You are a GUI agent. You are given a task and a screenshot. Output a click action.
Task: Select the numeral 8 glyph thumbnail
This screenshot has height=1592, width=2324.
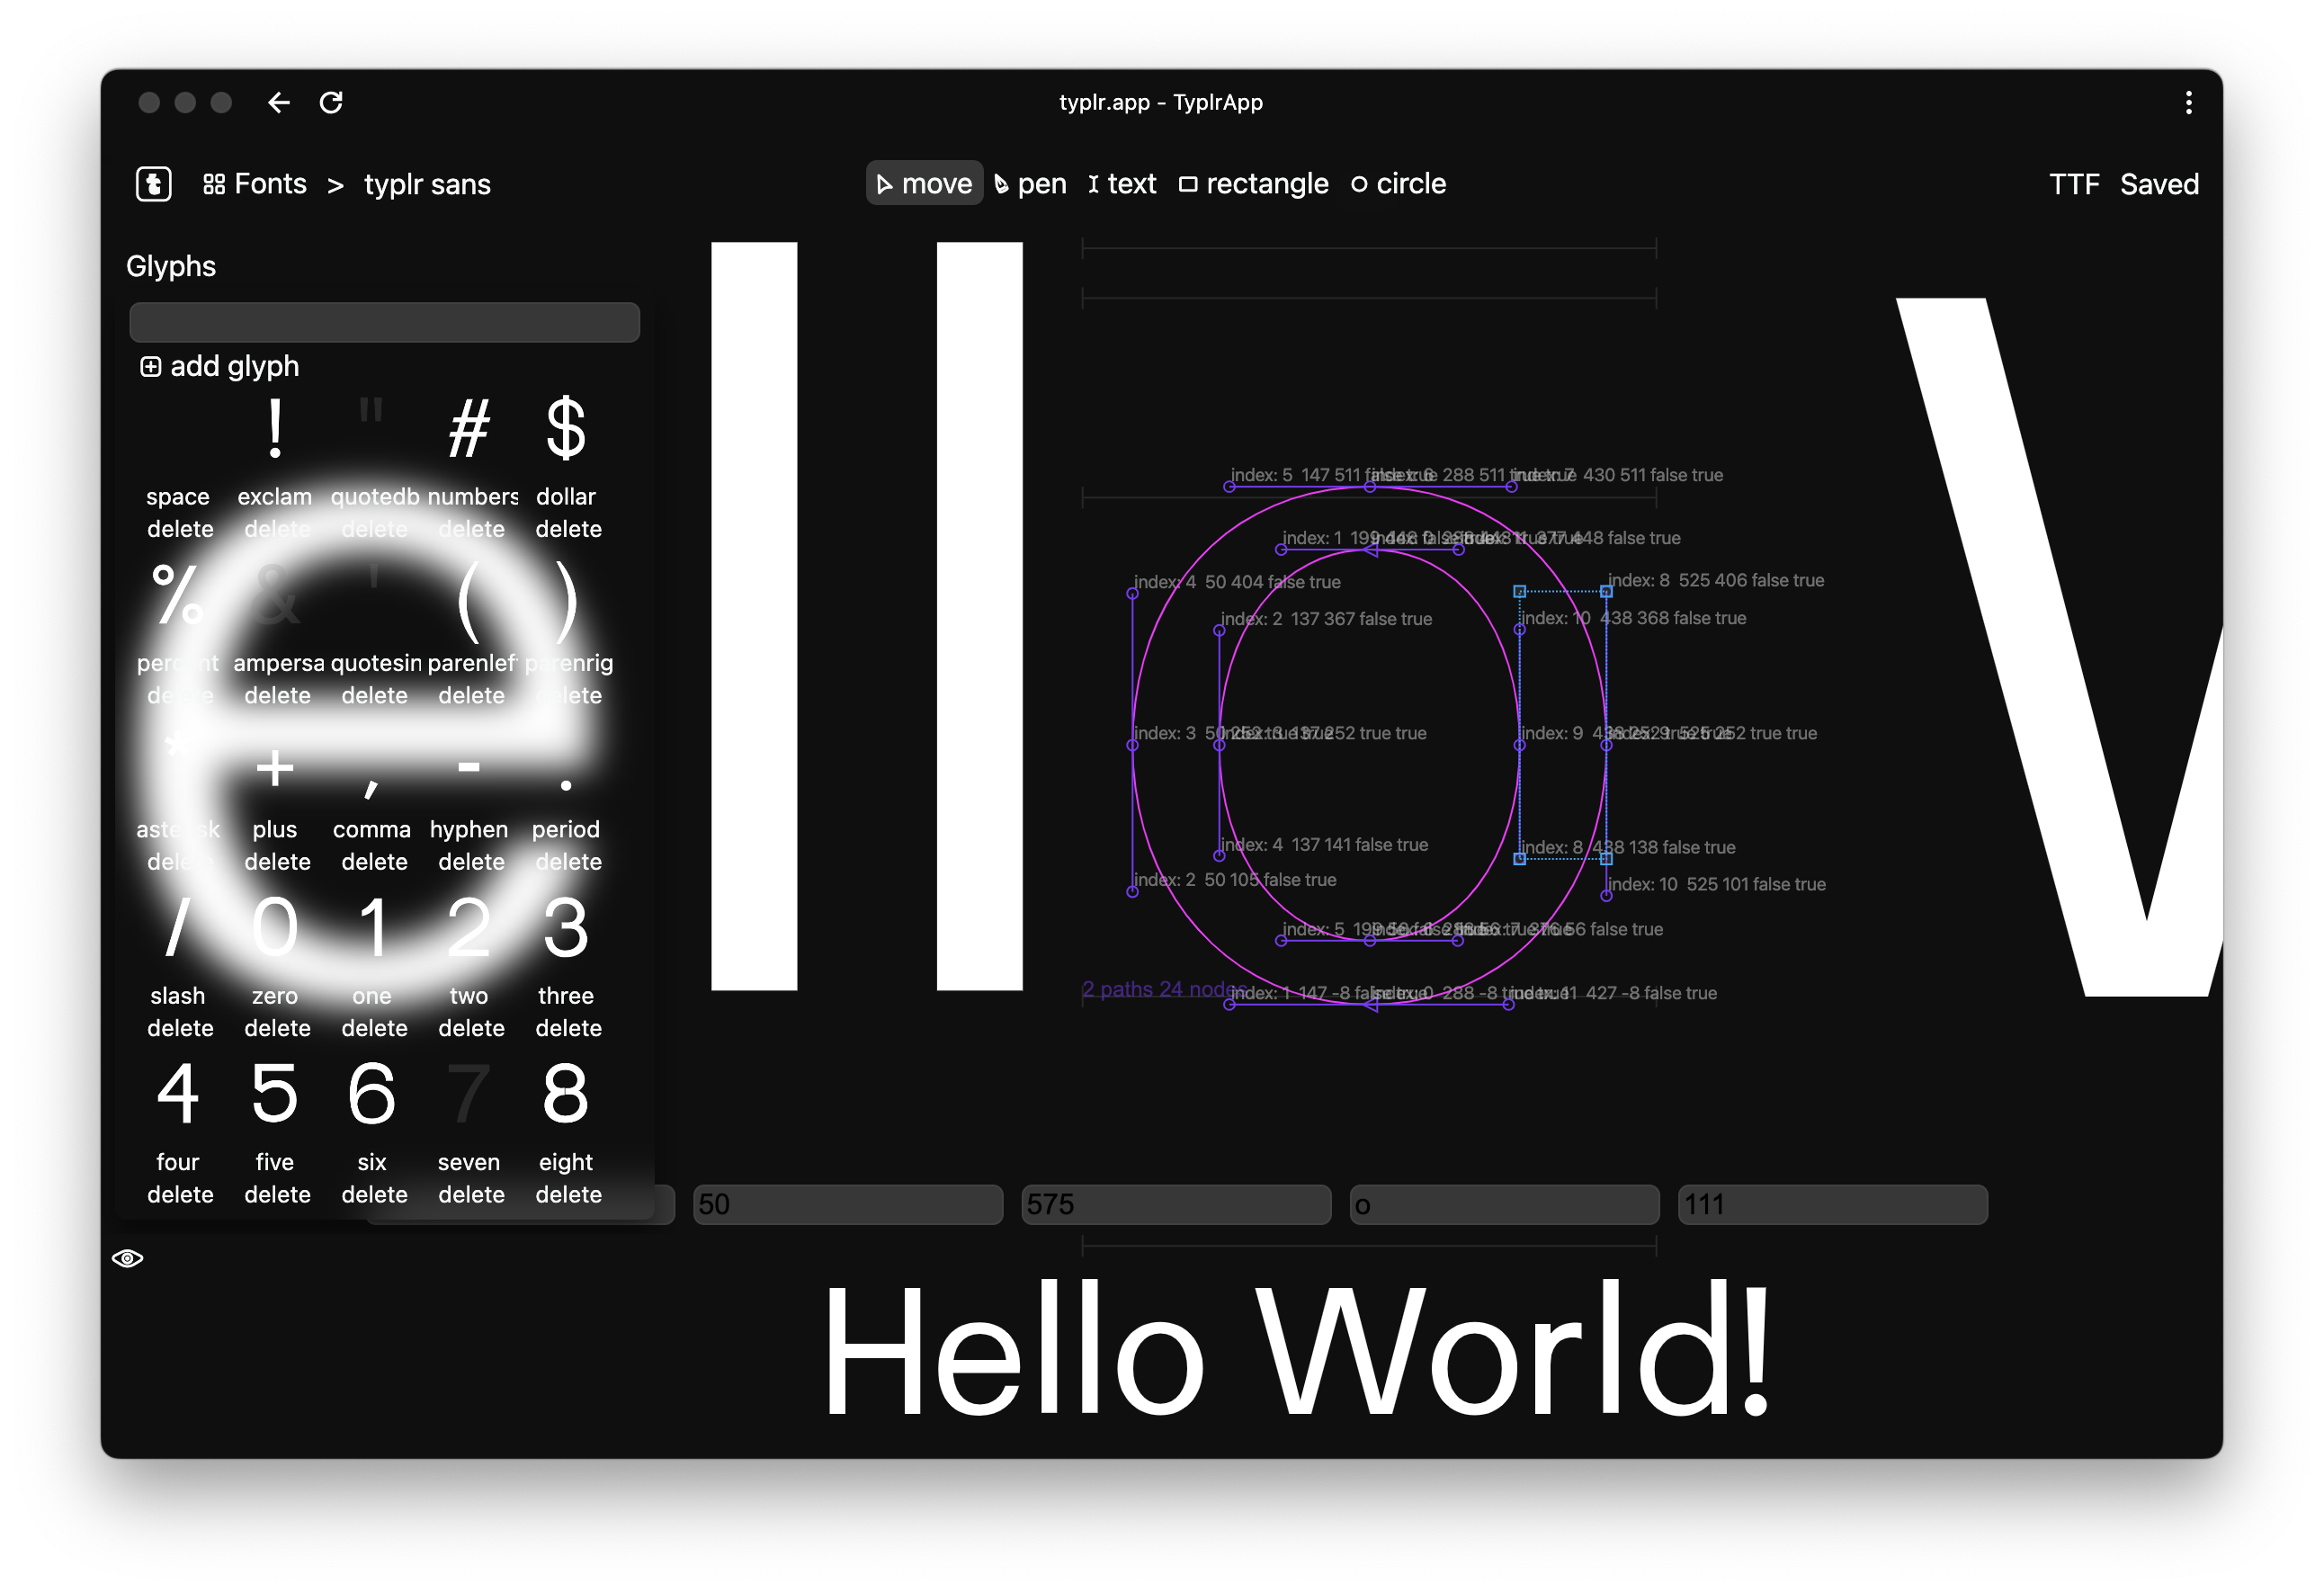click(566, 1093)
